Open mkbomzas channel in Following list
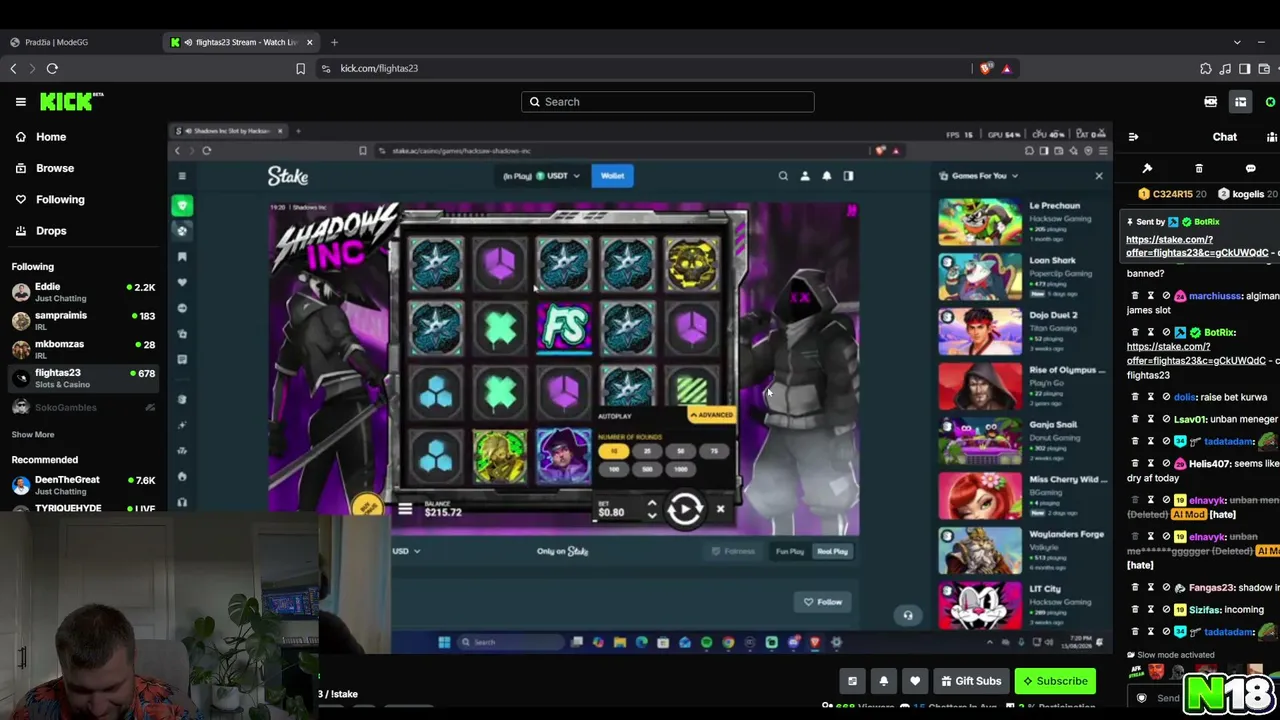This screenshot has width=1280, height=720. pos(84,350)
